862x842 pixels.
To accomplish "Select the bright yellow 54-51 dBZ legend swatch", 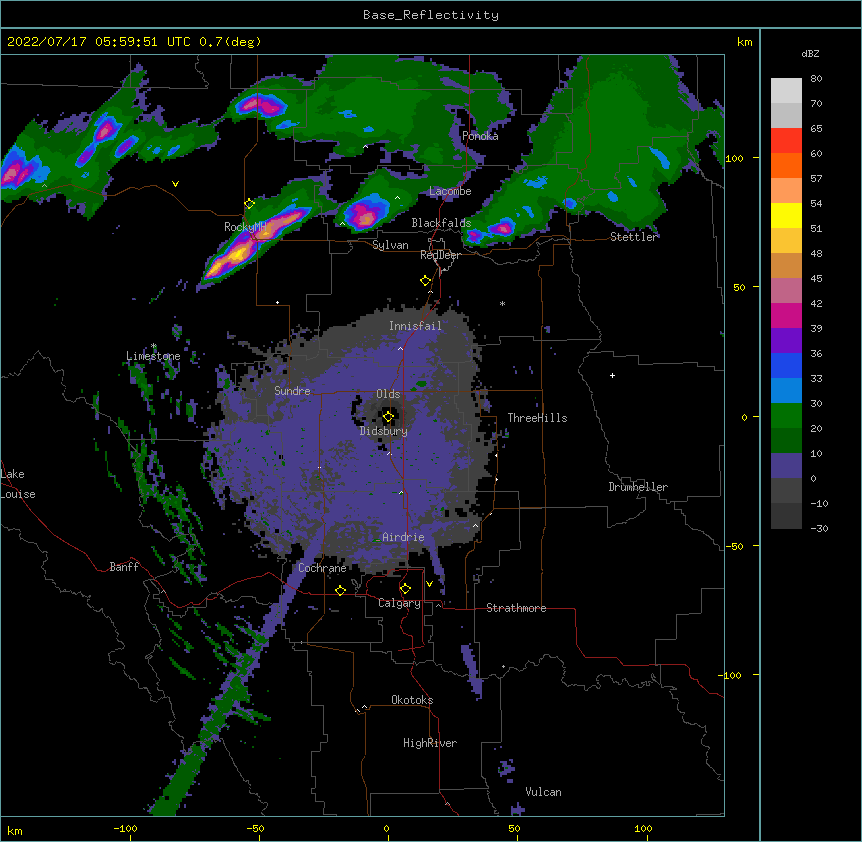I will point(786,215).
